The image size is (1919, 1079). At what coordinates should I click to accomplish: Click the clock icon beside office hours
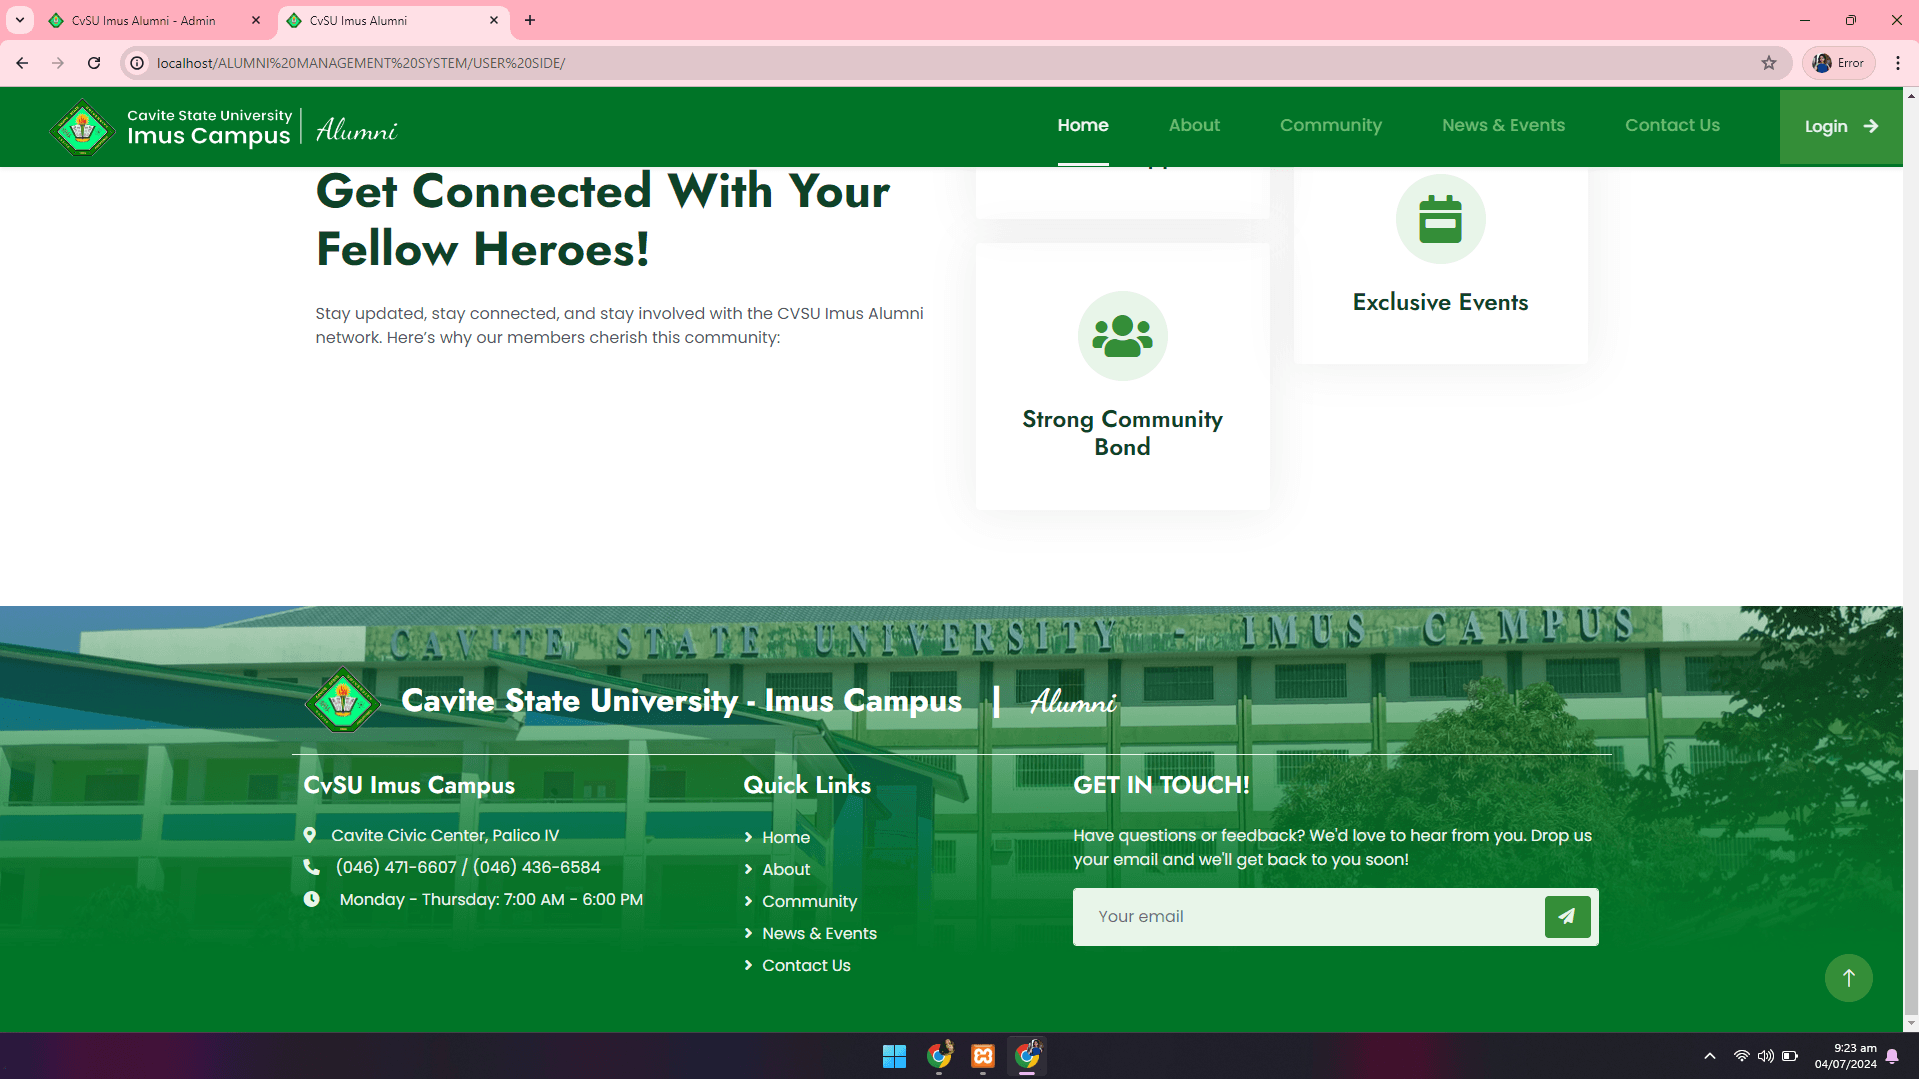tap(311, 899)
